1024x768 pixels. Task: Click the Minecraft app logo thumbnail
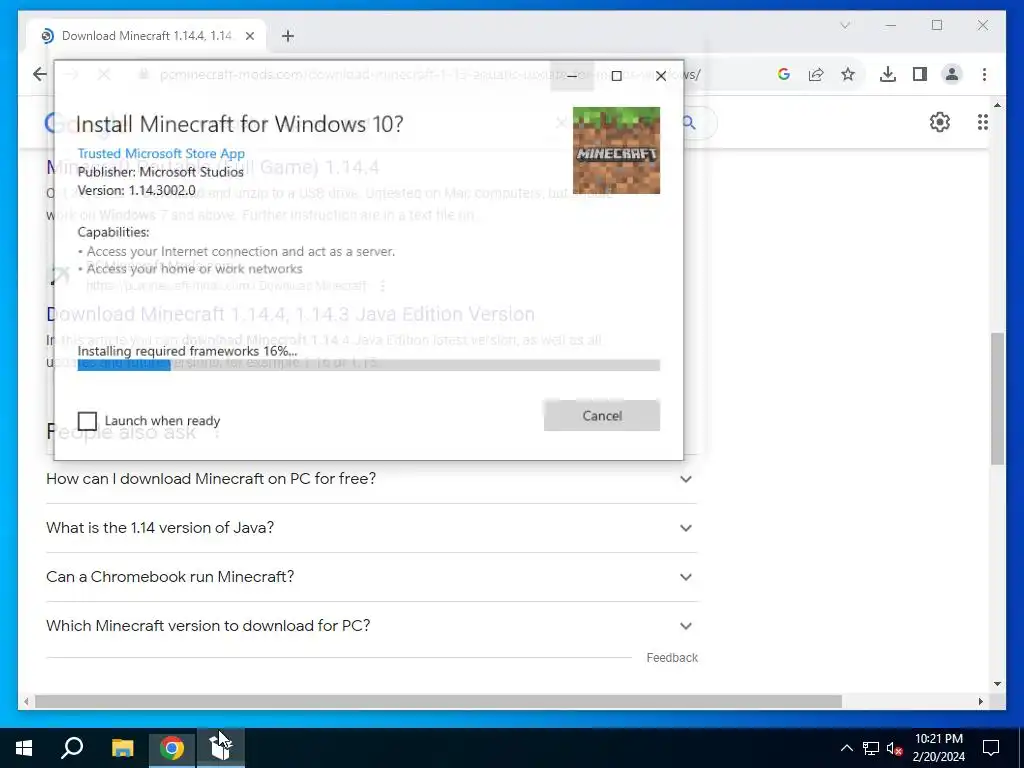pyautogui.click(x=616, y=150)
